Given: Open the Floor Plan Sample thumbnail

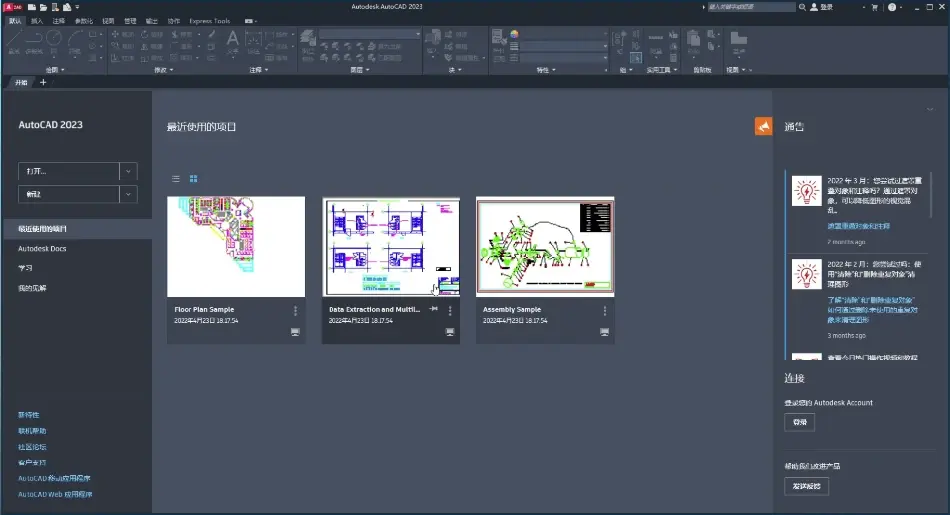Looking at the screenshot, I should click(x=236, y=247).
